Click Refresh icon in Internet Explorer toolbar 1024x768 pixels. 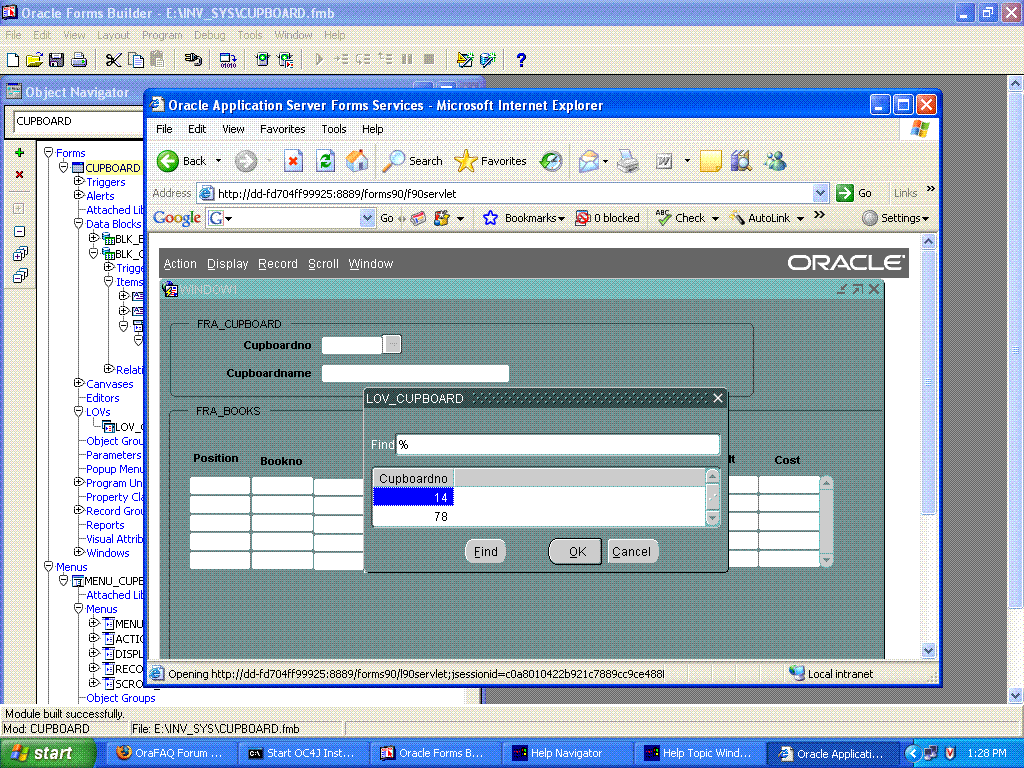pos(325,161)
